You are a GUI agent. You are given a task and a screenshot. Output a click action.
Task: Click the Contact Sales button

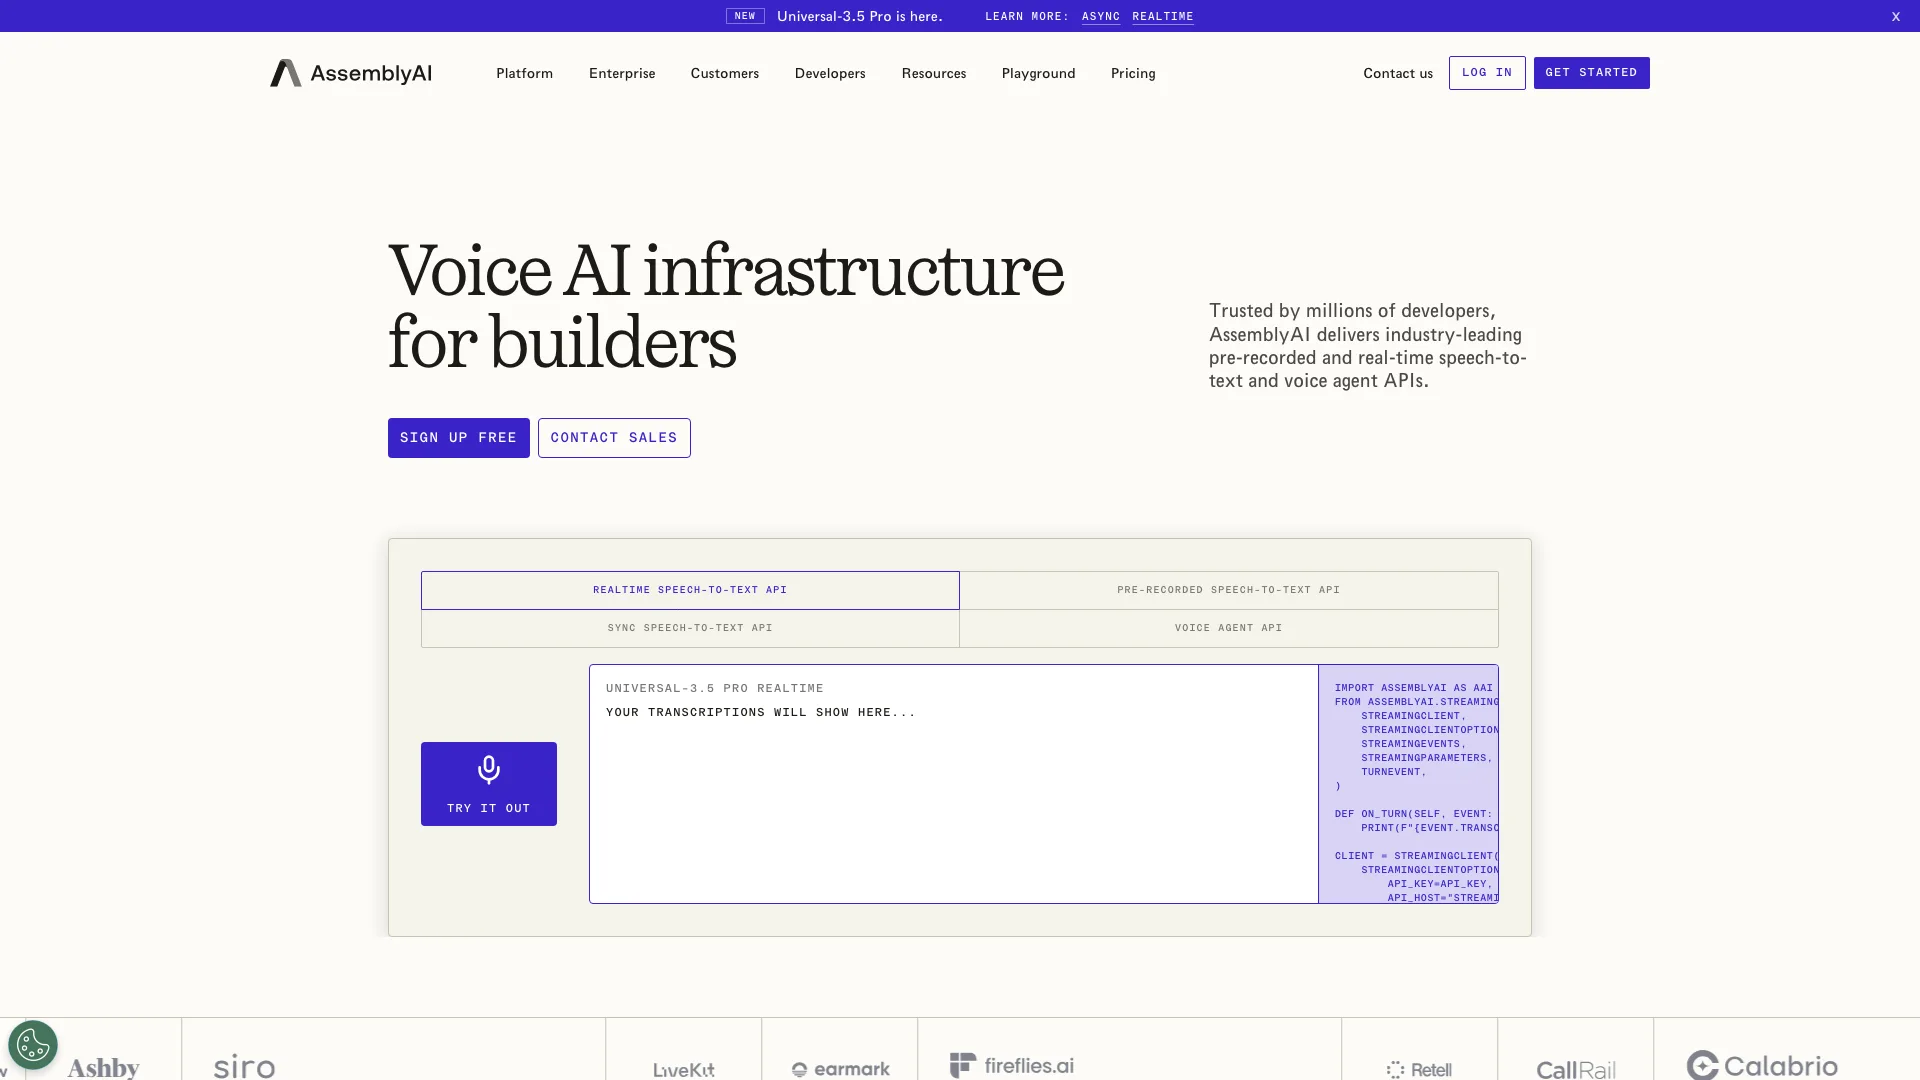coord(614,438)
